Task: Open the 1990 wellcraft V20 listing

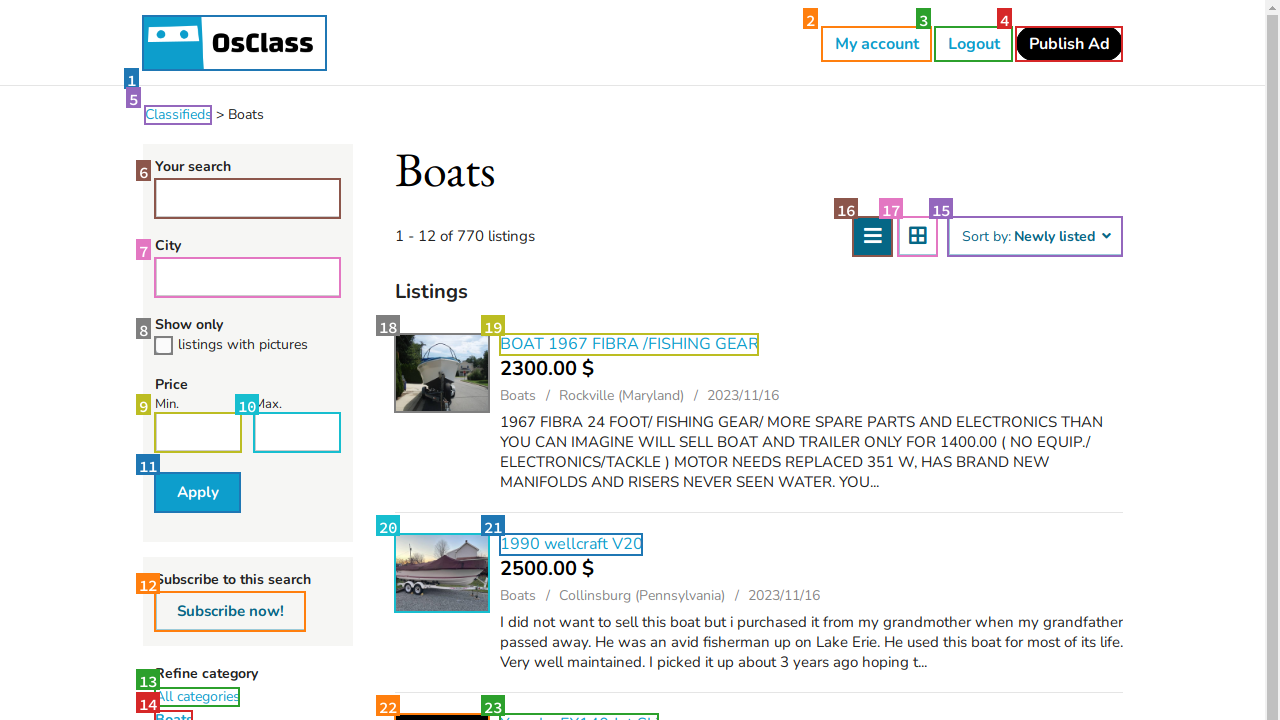Action: point(570,544)
